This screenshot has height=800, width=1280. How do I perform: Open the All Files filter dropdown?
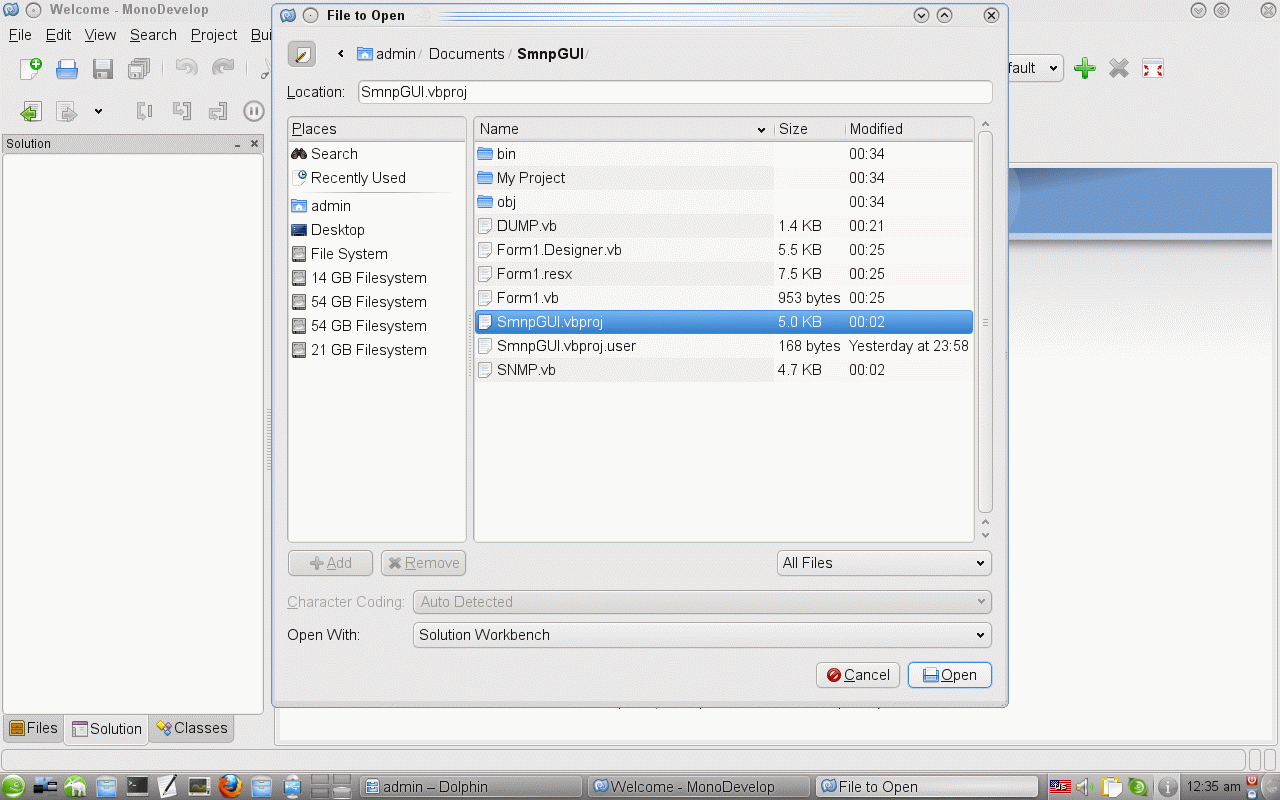coord(884,563)
